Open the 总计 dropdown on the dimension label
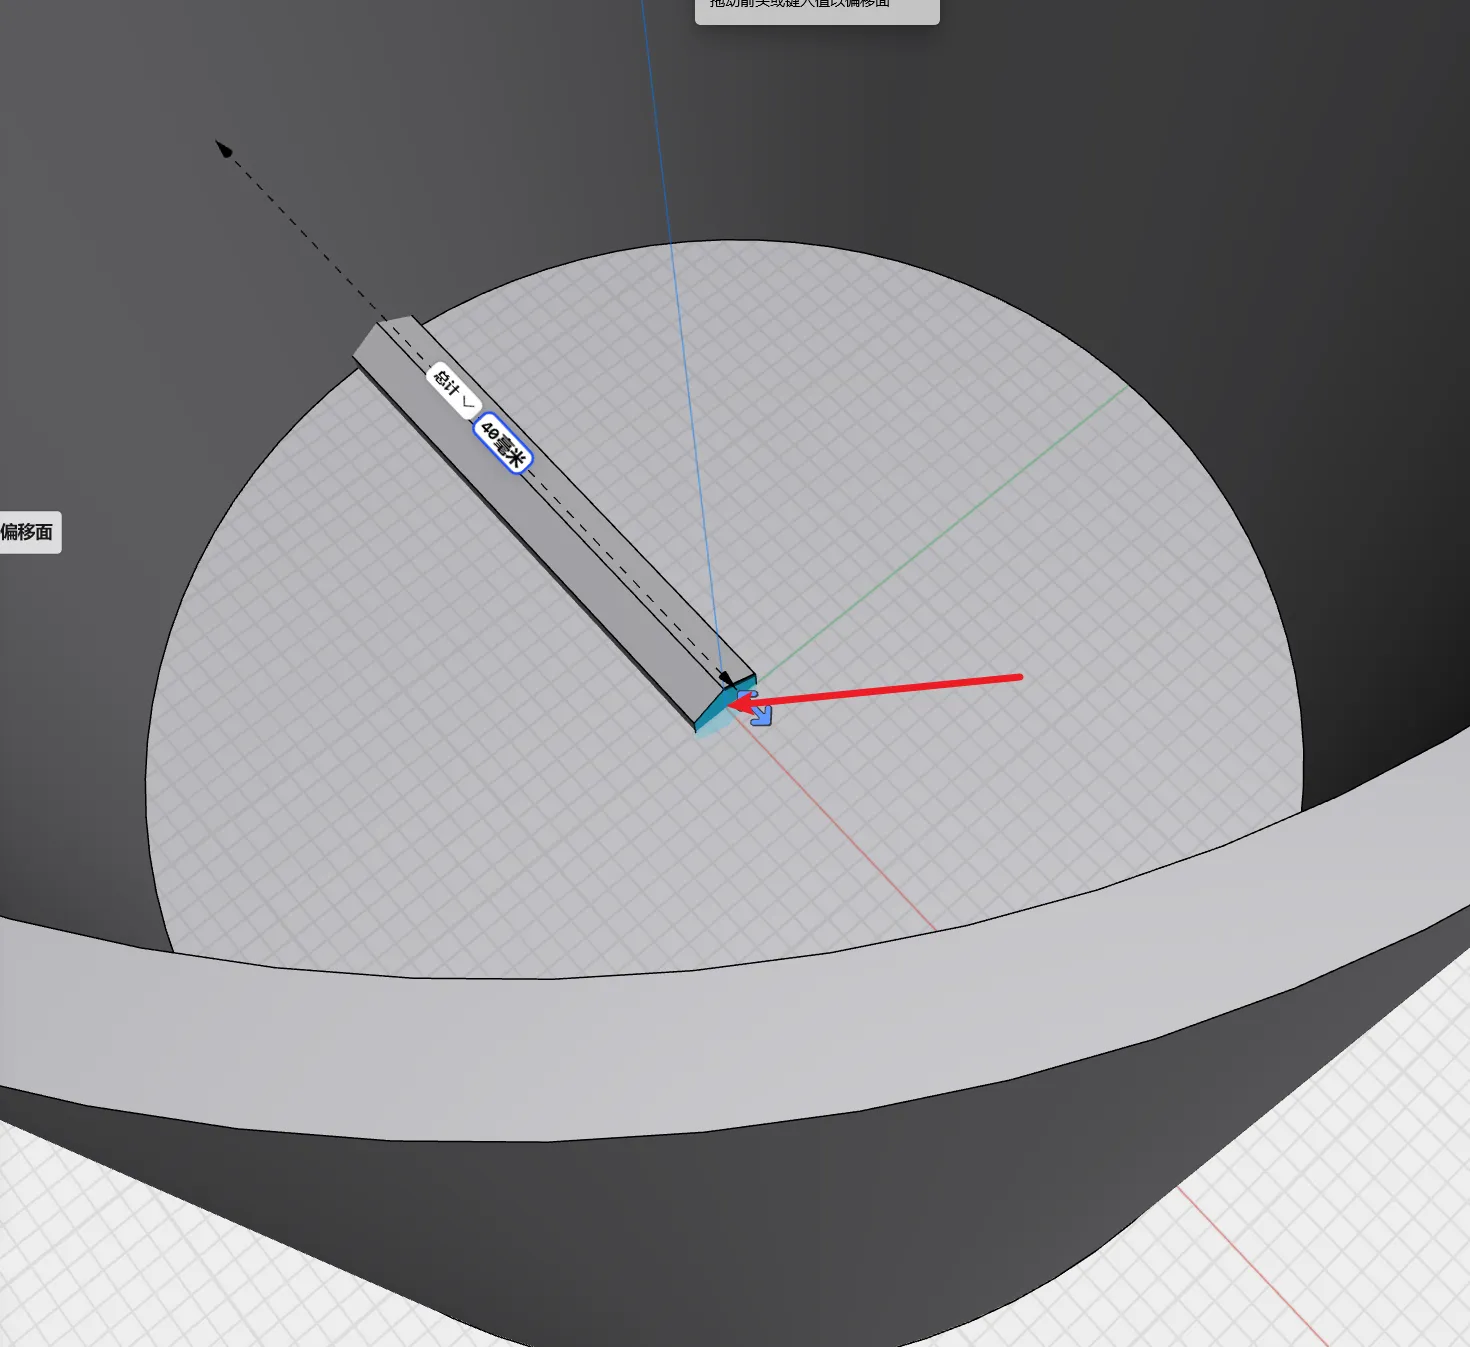This screenshot has width=1470, height=1347. pyautogui.click(x=454, y=390)
